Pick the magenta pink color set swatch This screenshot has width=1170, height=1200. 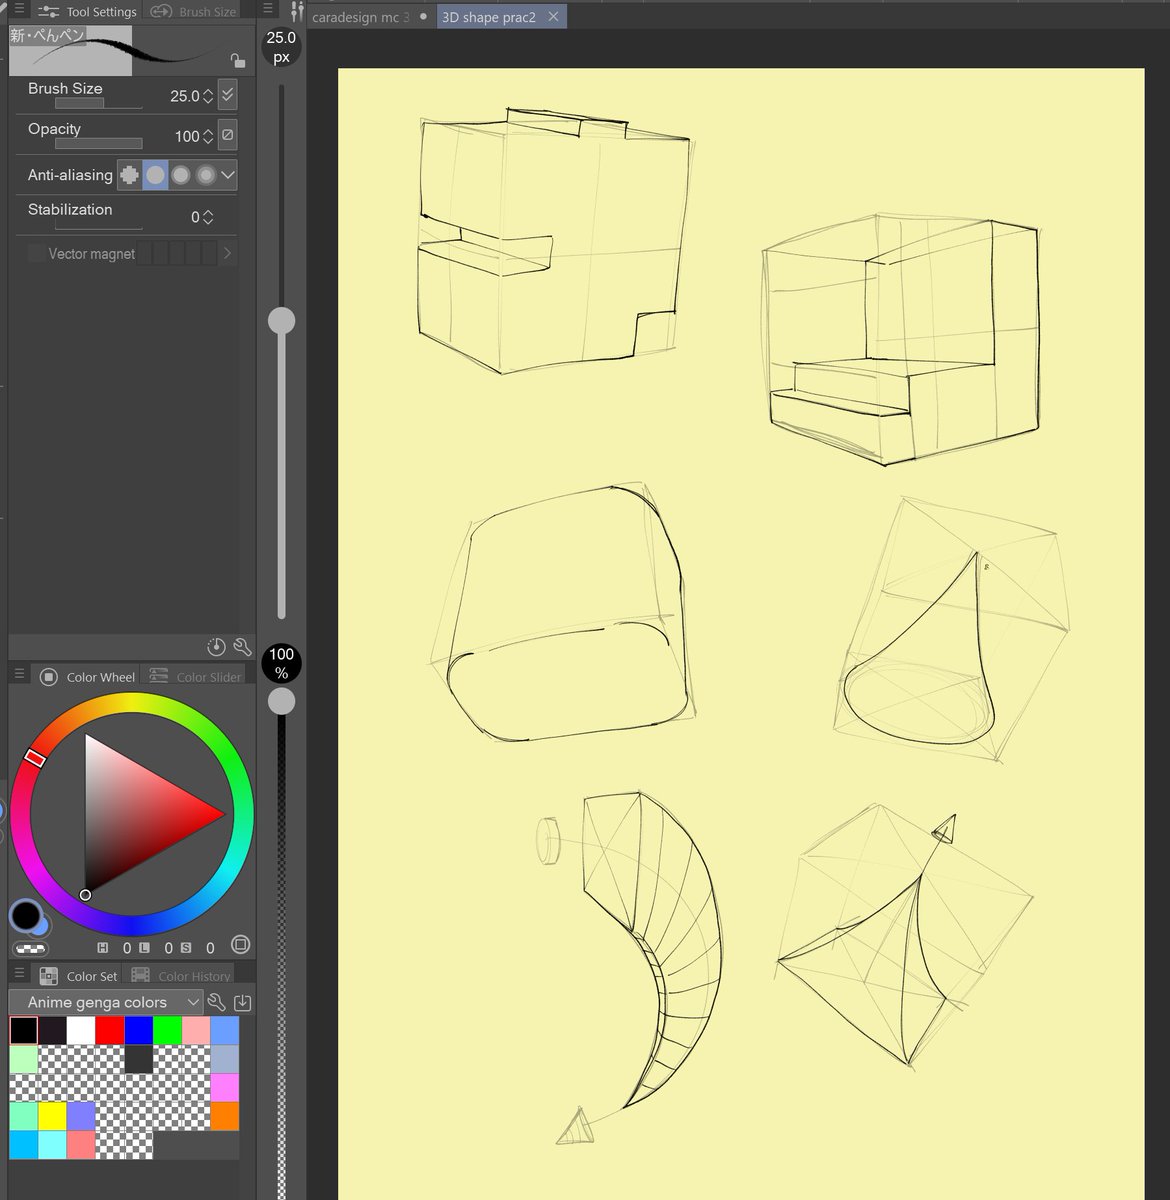225,1087
